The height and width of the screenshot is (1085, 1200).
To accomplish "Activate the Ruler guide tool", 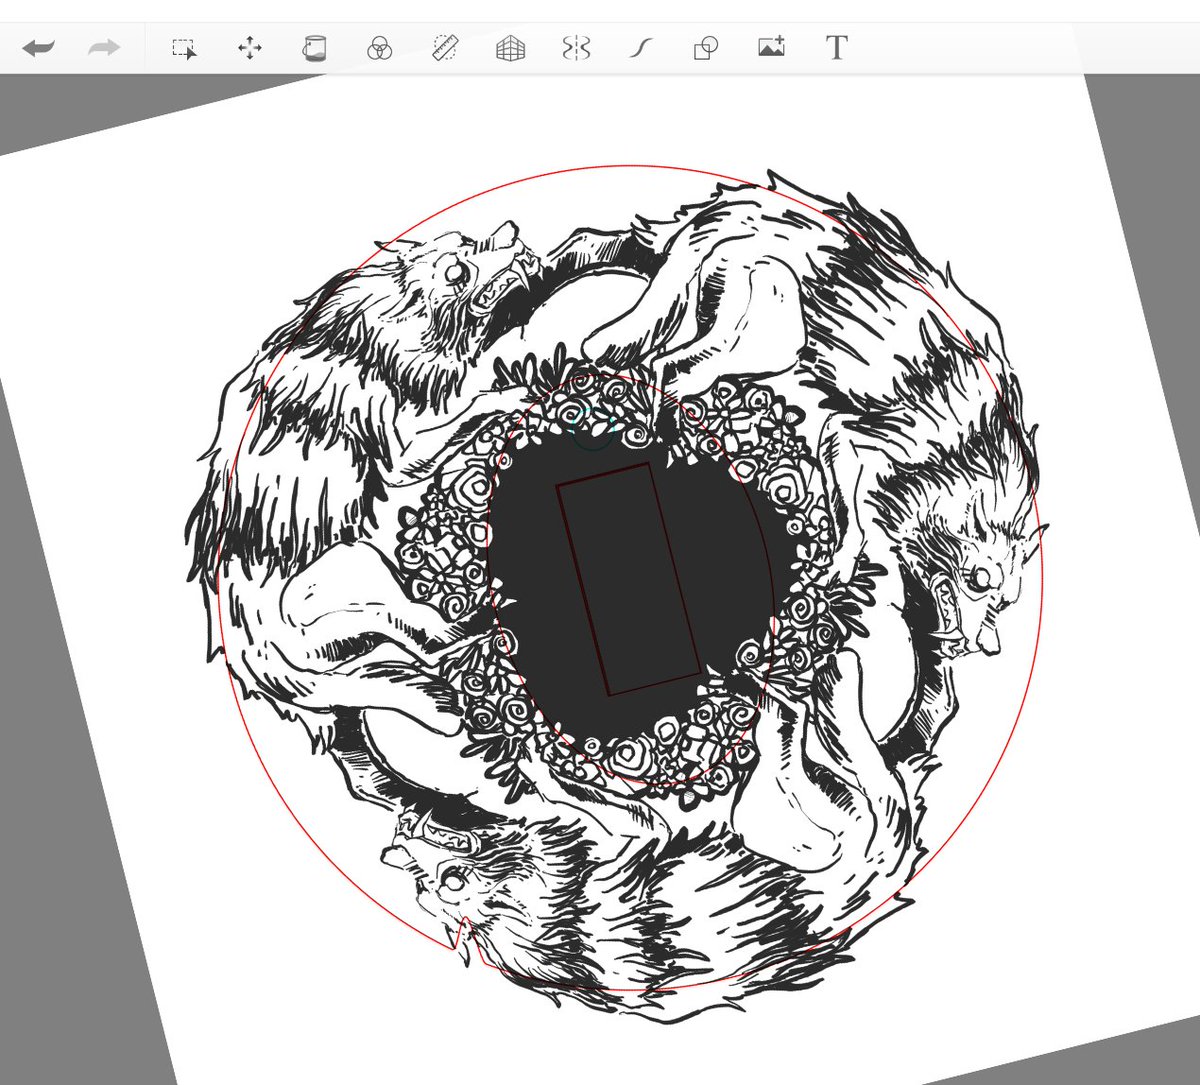I will [445, 48].
